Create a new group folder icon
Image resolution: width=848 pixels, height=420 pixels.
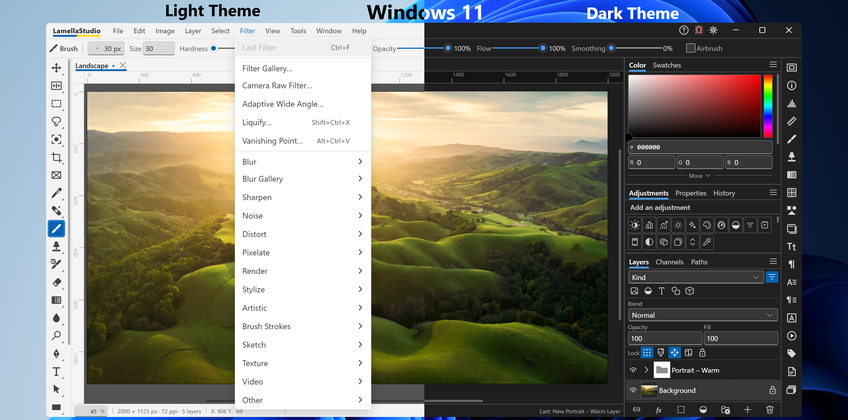point(726,410)
